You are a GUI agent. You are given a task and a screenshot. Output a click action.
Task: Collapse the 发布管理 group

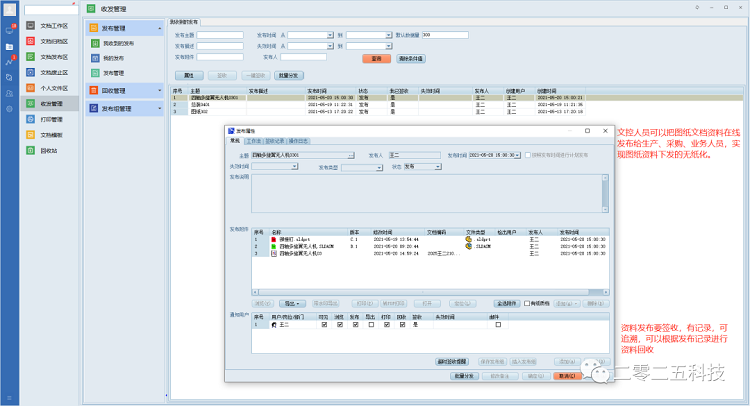tap(160, 29)
